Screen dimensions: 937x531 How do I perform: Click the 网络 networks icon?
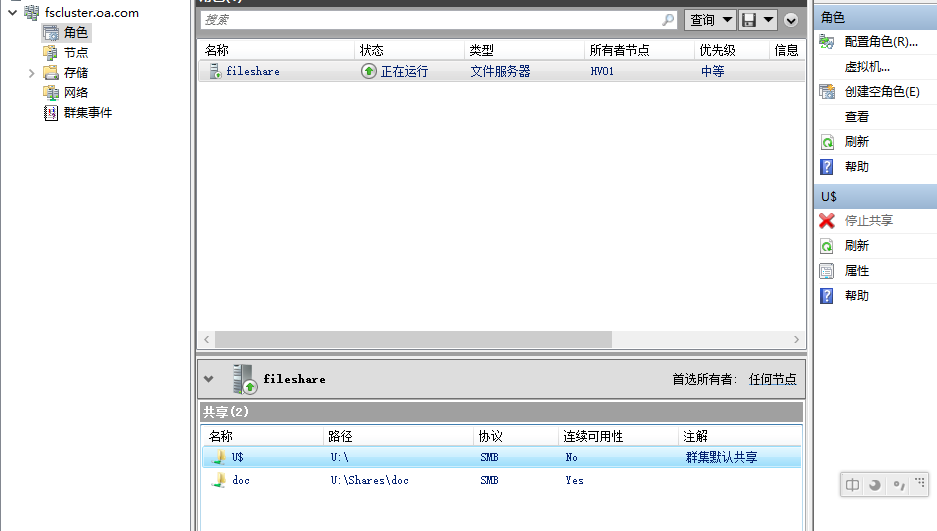coord(51,93)
